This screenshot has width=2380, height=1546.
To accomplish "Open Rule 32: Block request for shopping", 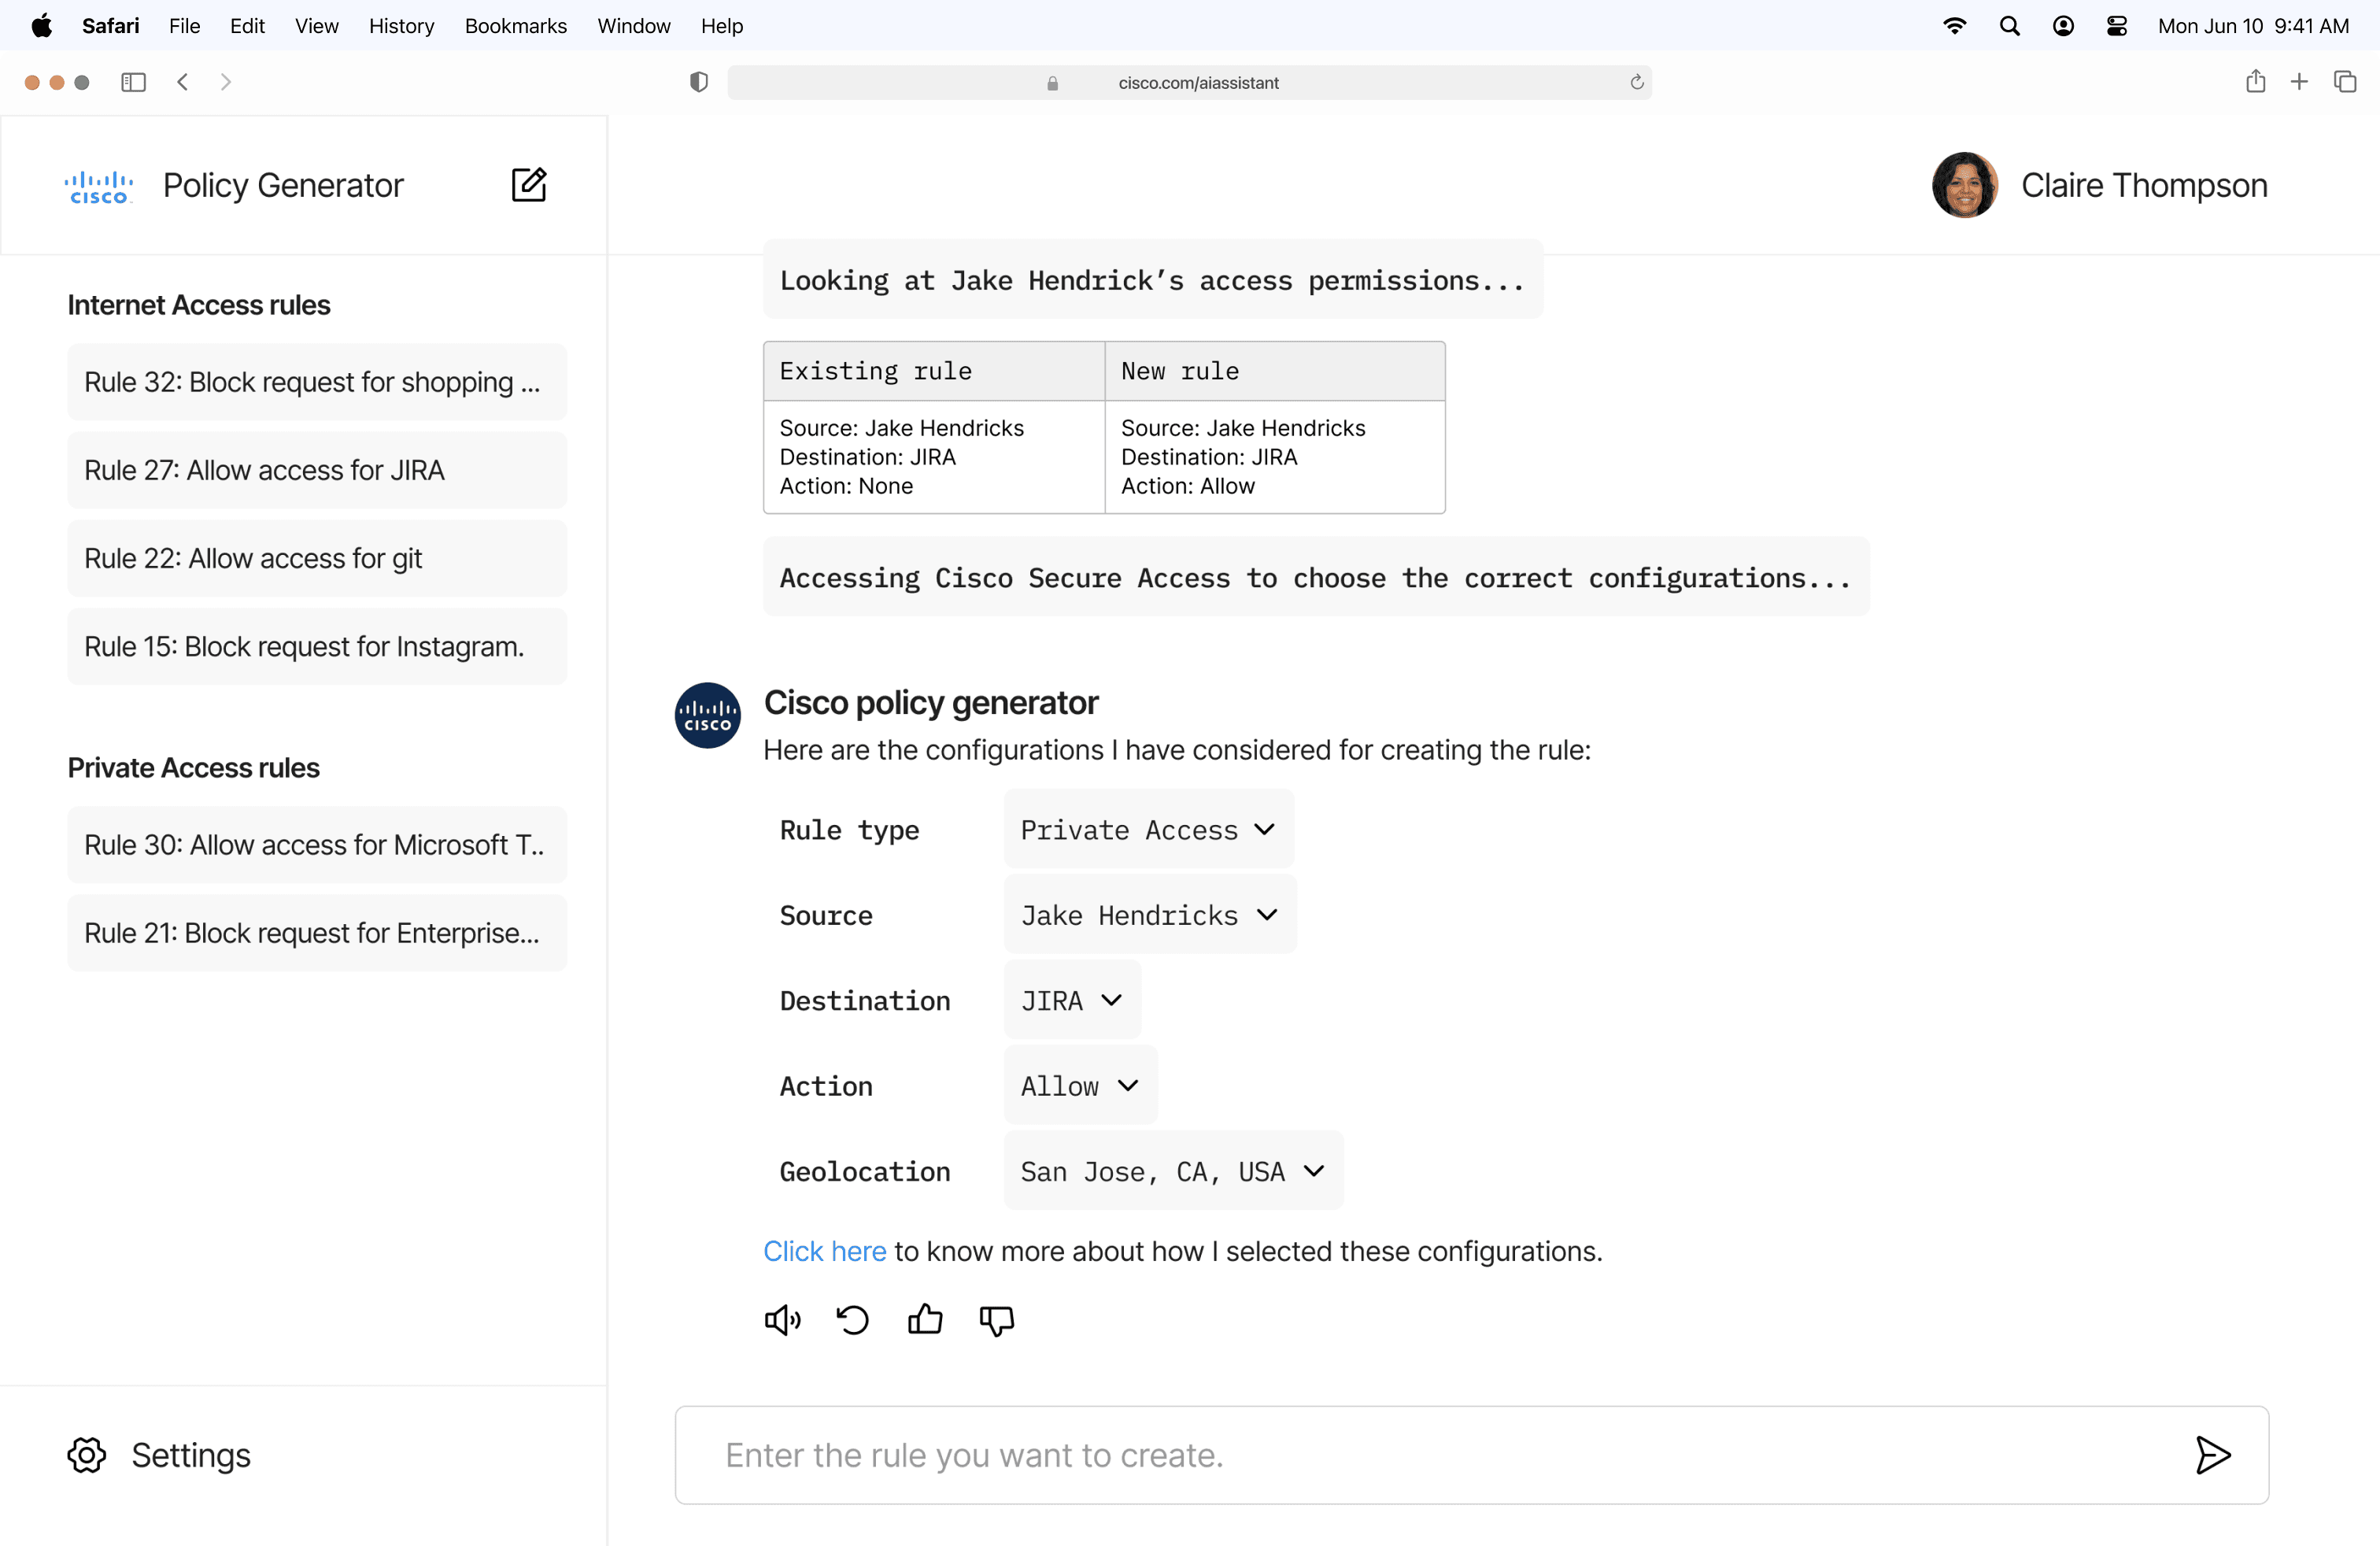I will [x=317, y=382].
